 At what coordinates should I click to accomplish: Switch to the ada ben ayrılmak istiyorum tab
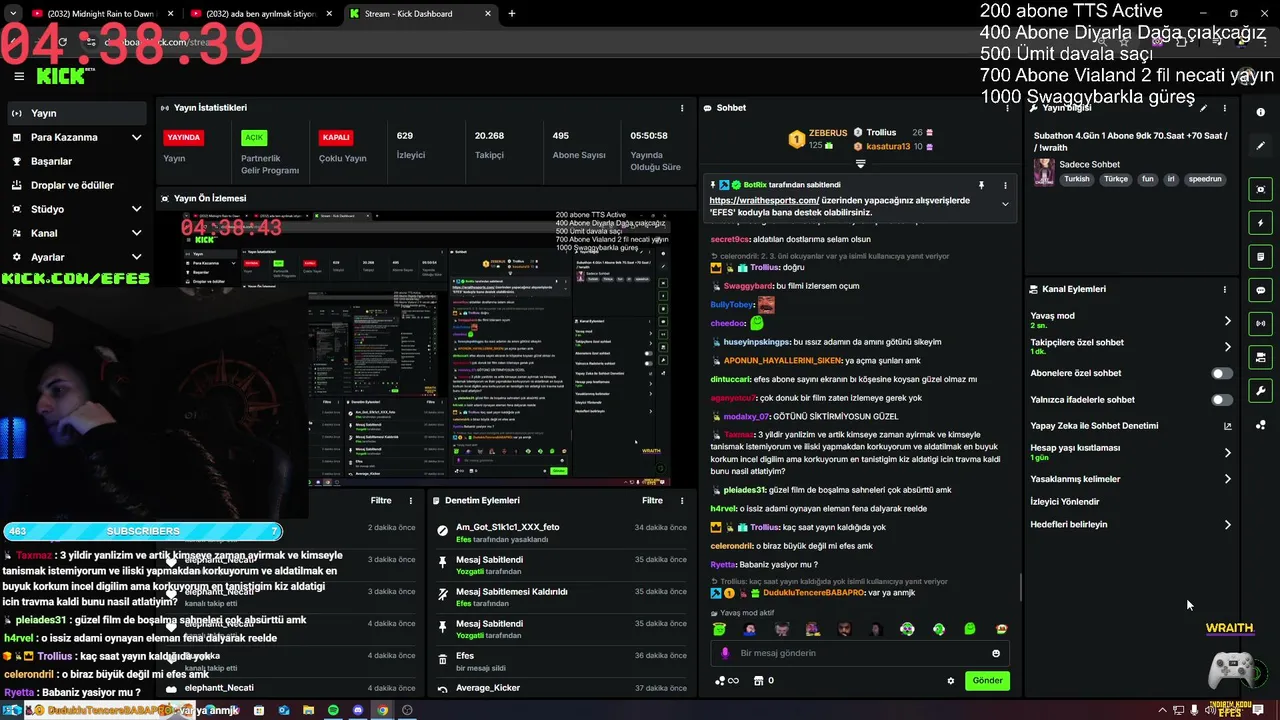pyautogui.click(x=262, y=14)
